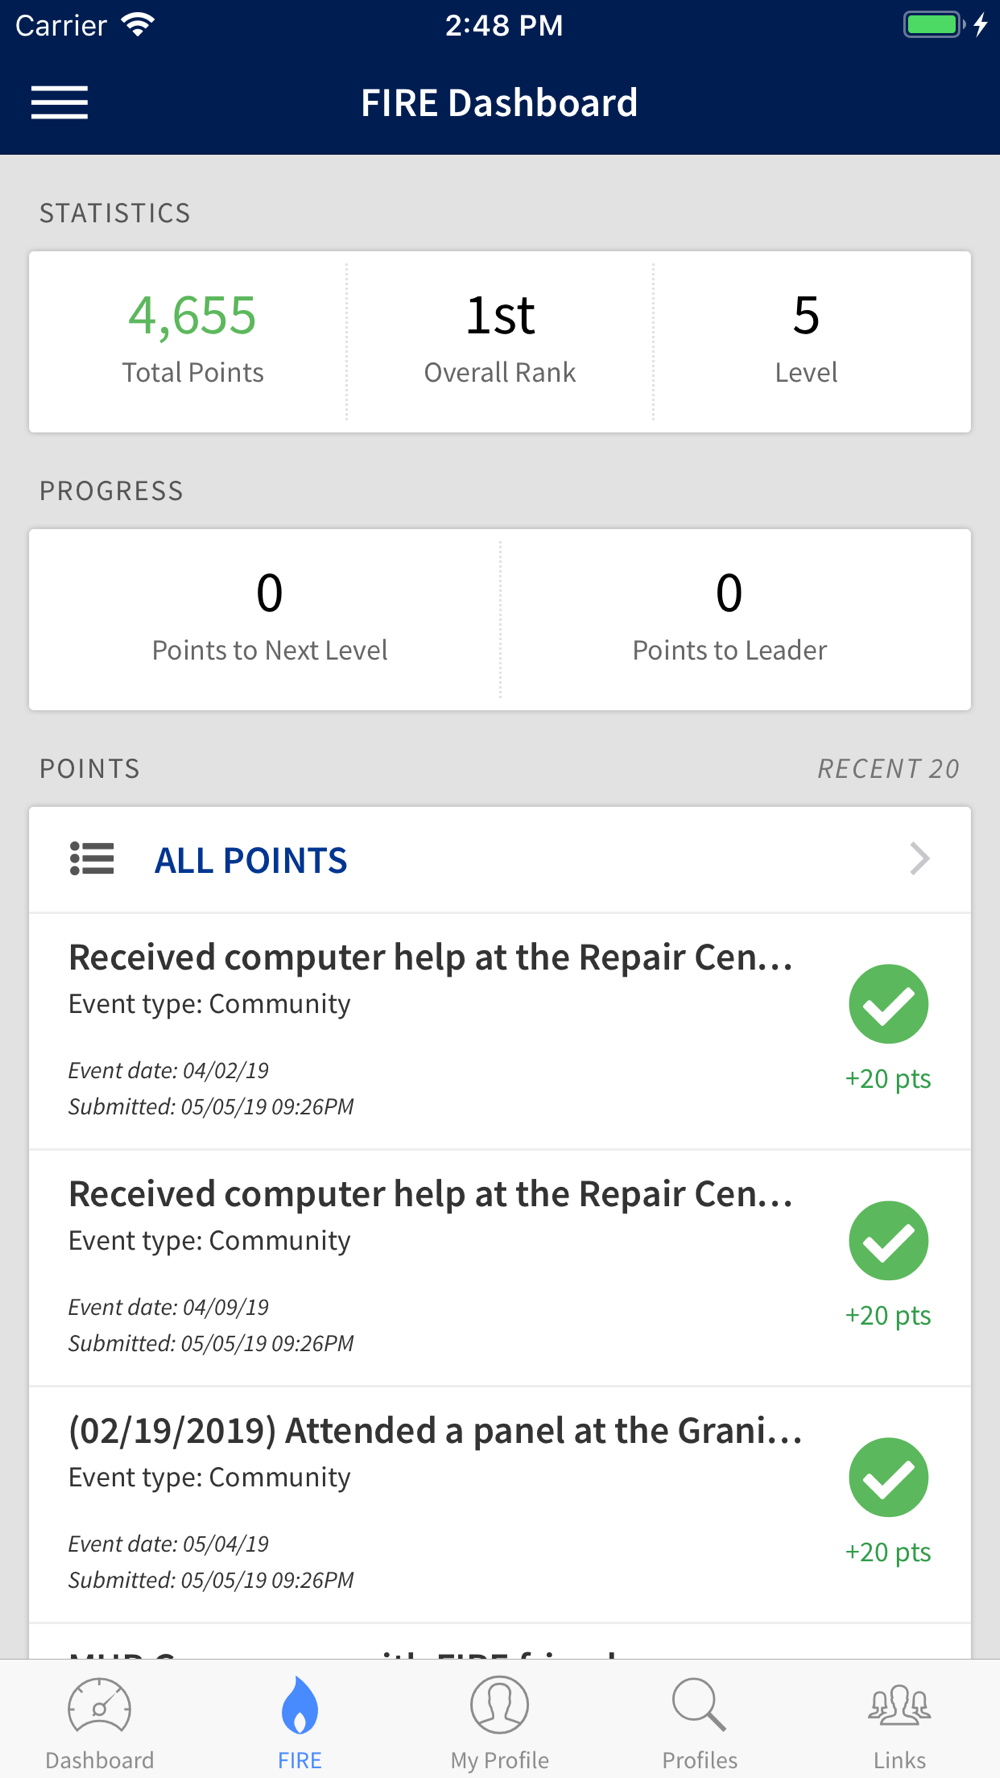Tap the Dashboard gauge icon

[99, 1706]
